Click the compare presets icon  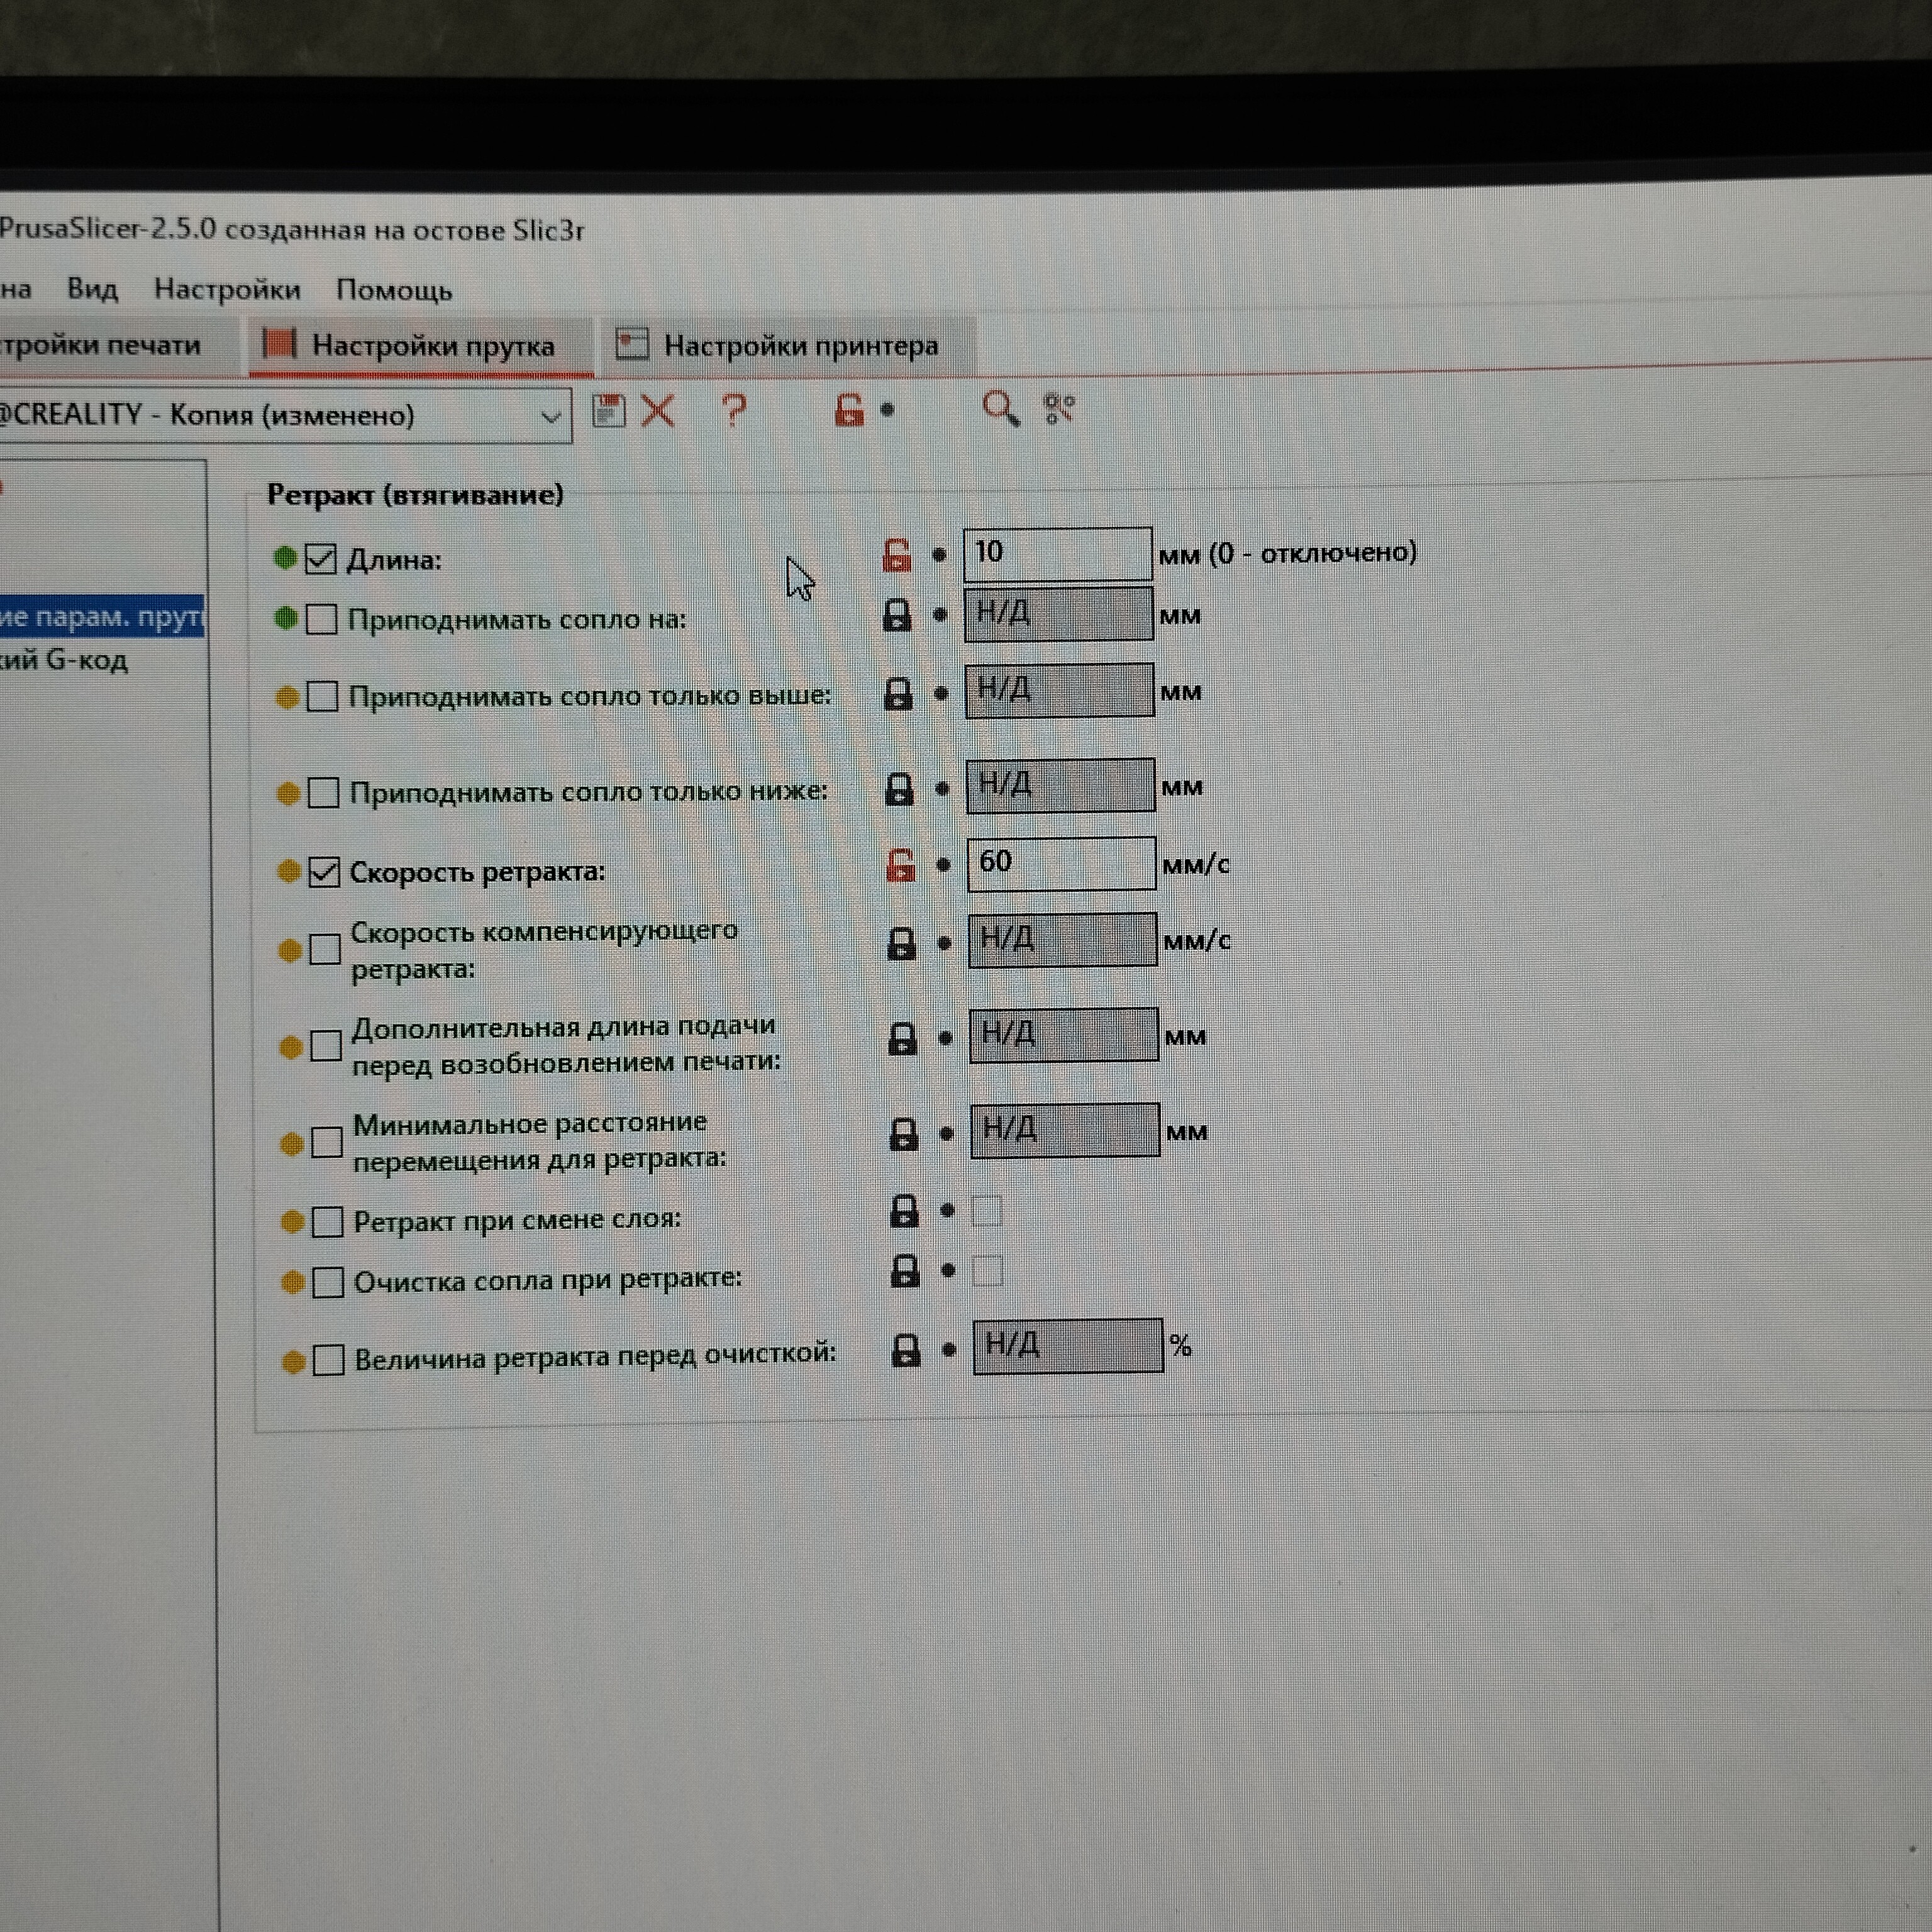1059,408
